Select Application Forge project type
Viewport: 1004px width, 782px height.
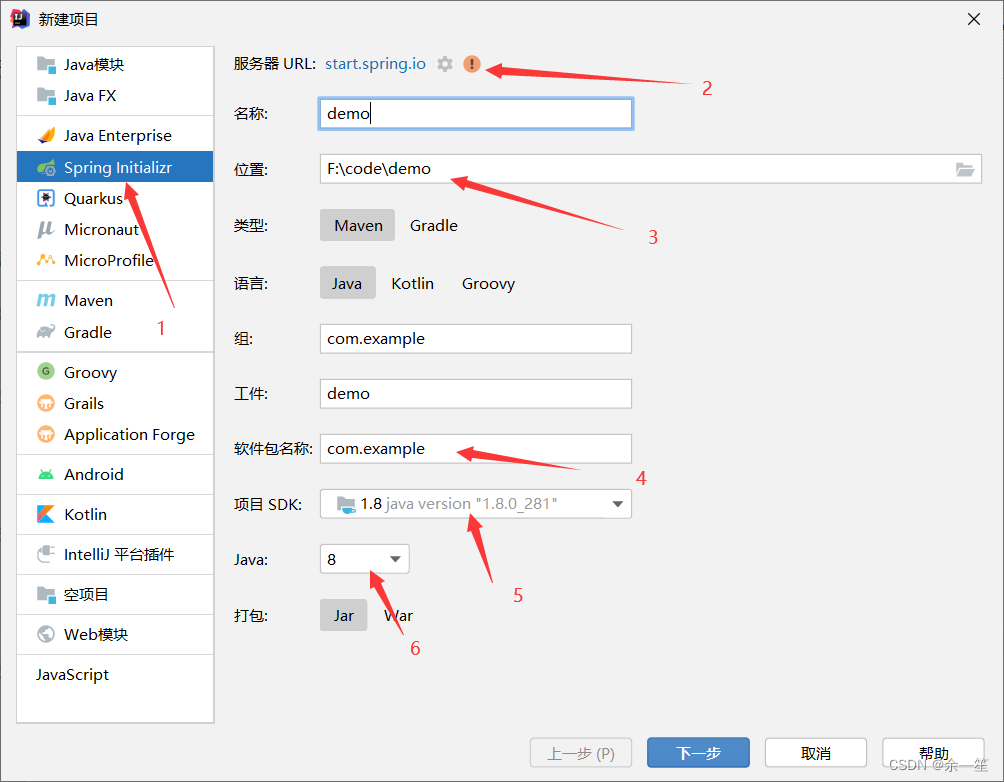[115, 434]
